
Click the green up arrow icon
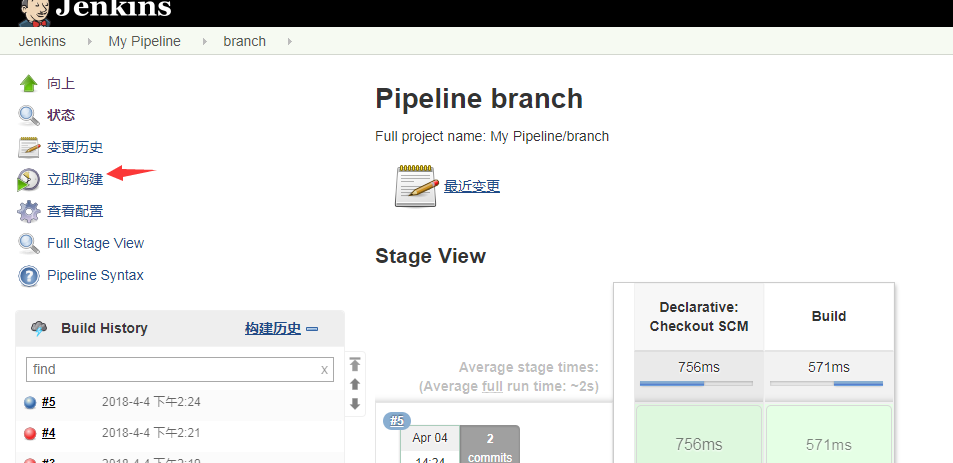29,83
